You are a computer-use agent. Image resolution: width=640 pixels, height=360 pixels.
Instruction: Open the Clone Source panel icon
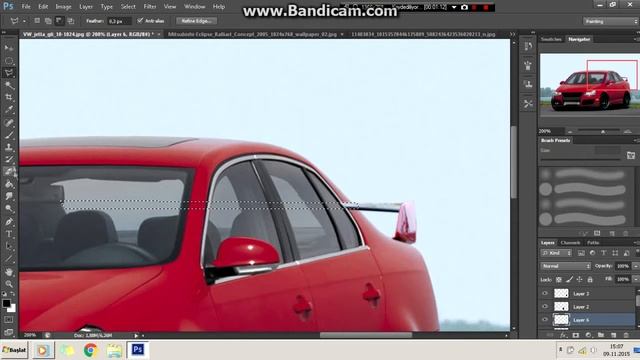coord(528,84)
